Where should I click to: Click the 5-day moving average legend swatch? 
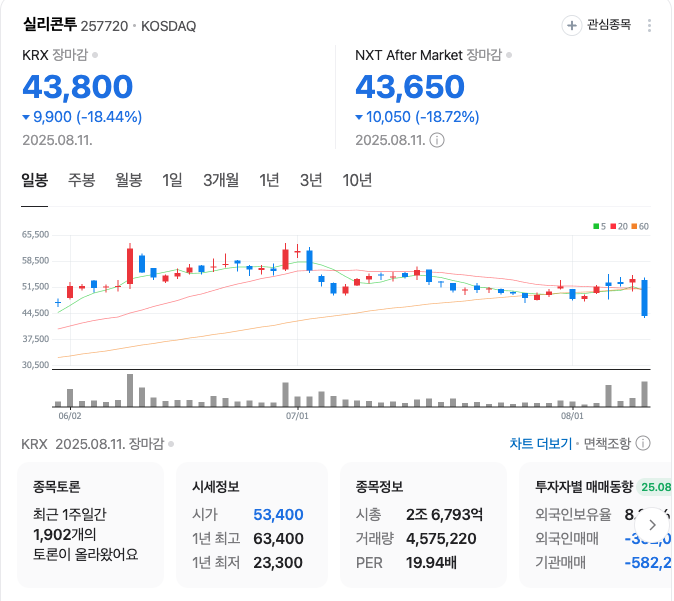(x=596, y=227)
